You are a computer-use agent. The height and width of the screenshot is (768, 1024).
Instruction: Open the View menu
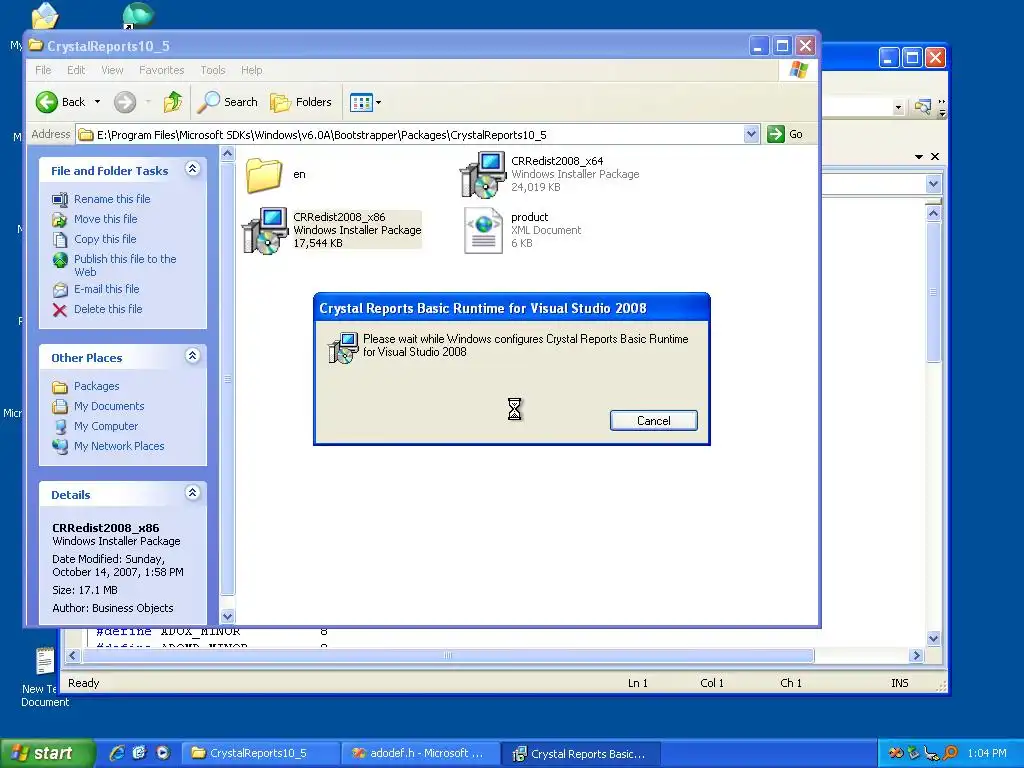click(112, 70)
